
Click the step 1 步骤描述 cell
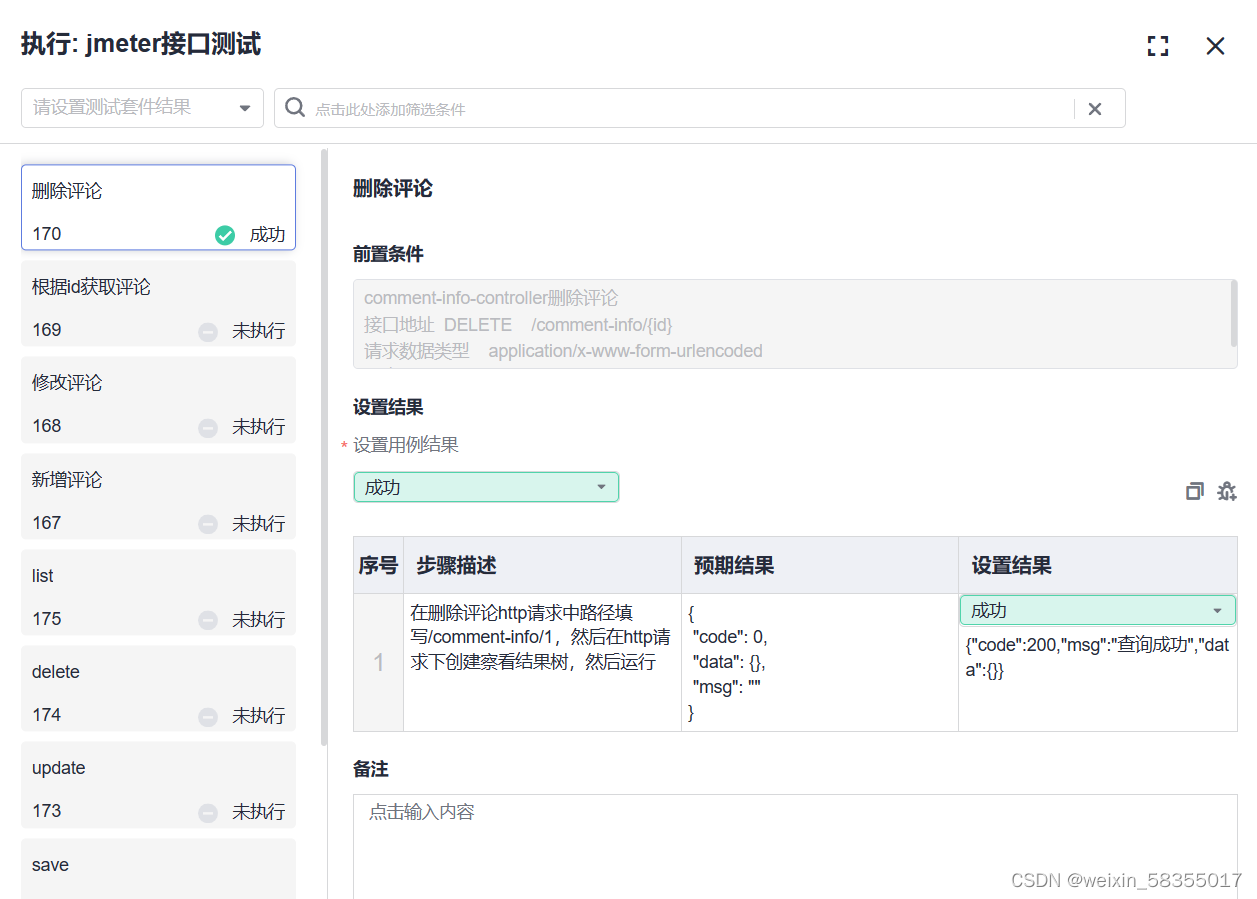click(542, 662)
